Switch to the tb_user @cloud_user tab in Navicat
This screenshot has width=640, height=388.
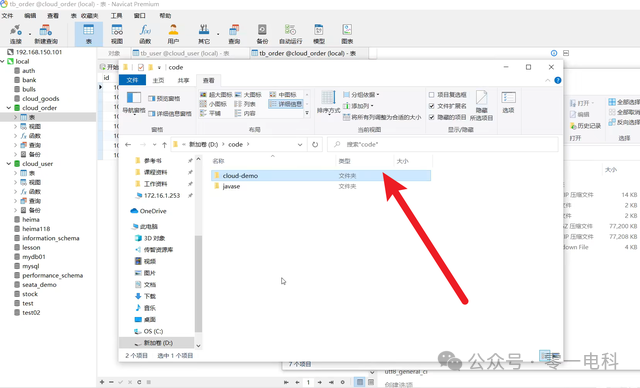click(x=185, y=53)
